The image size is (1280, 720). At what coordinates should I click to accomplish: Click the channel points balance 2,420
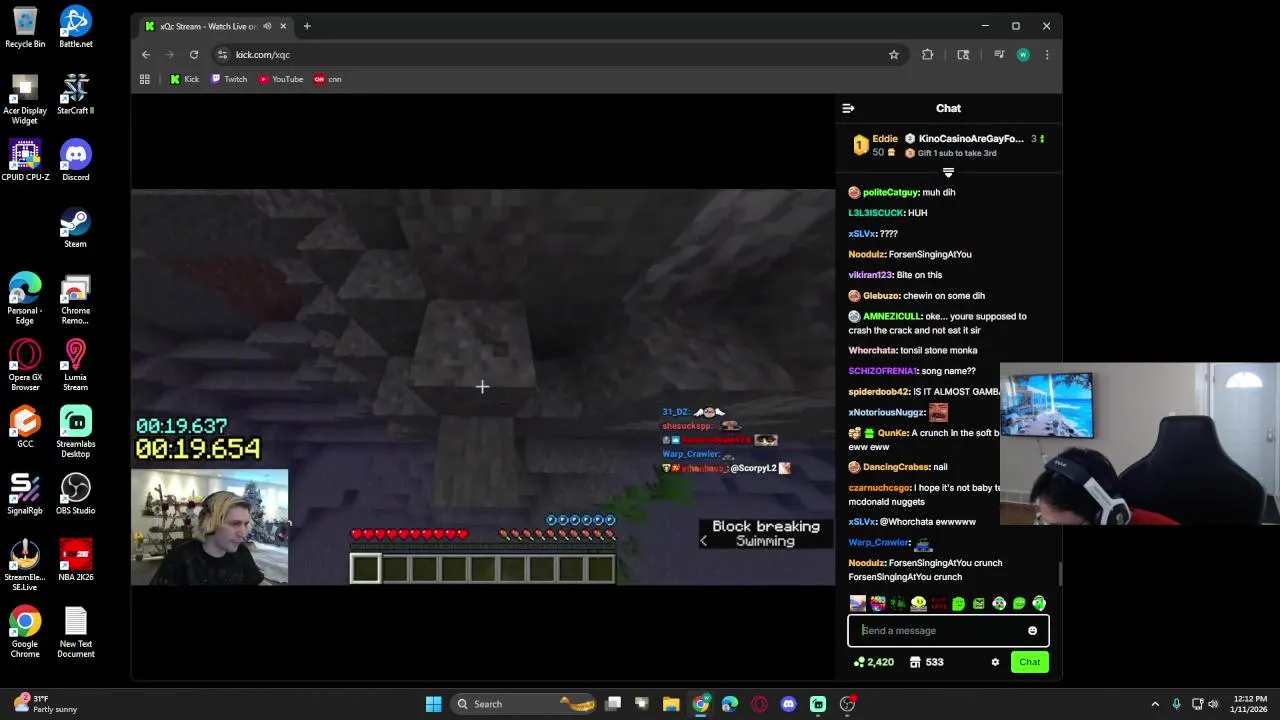click(x=874, y=662)
